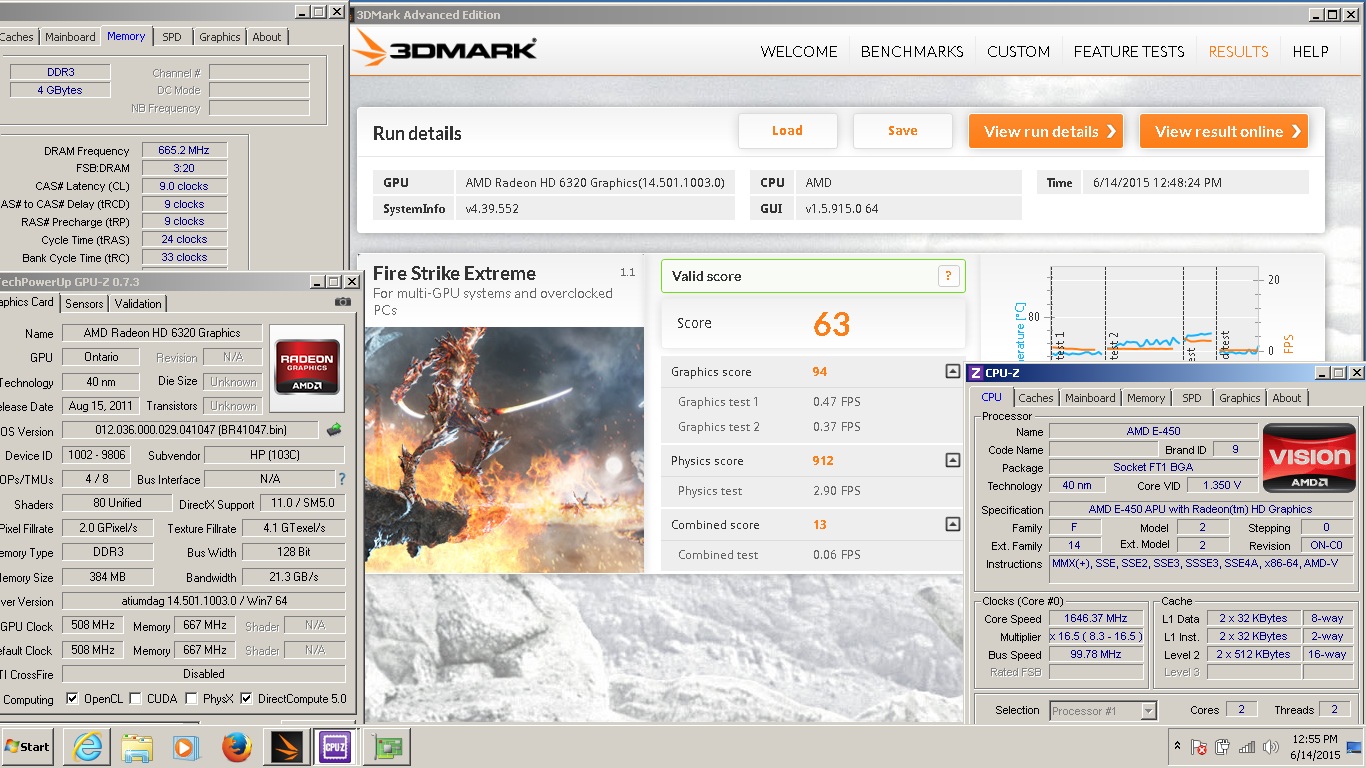Switch to Validation tab in GPU-Z

[138, 304]
